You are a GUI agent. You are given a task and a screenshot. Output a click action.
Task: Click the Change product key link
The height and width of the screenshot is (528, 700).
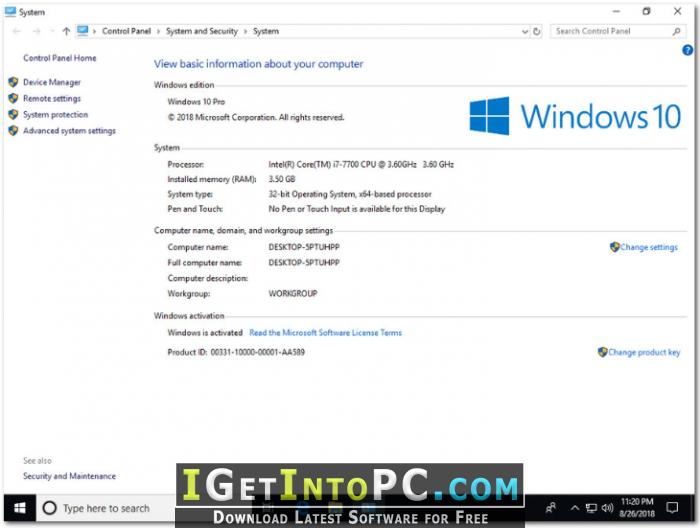coord(644,352)
